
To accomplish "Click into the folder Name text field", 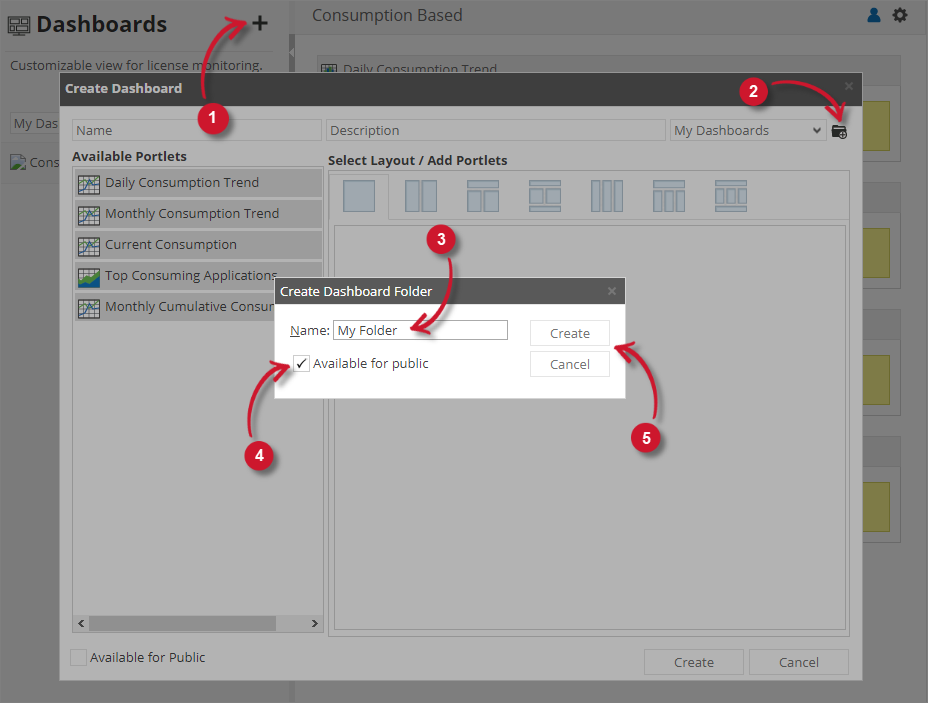I will 420,330.
